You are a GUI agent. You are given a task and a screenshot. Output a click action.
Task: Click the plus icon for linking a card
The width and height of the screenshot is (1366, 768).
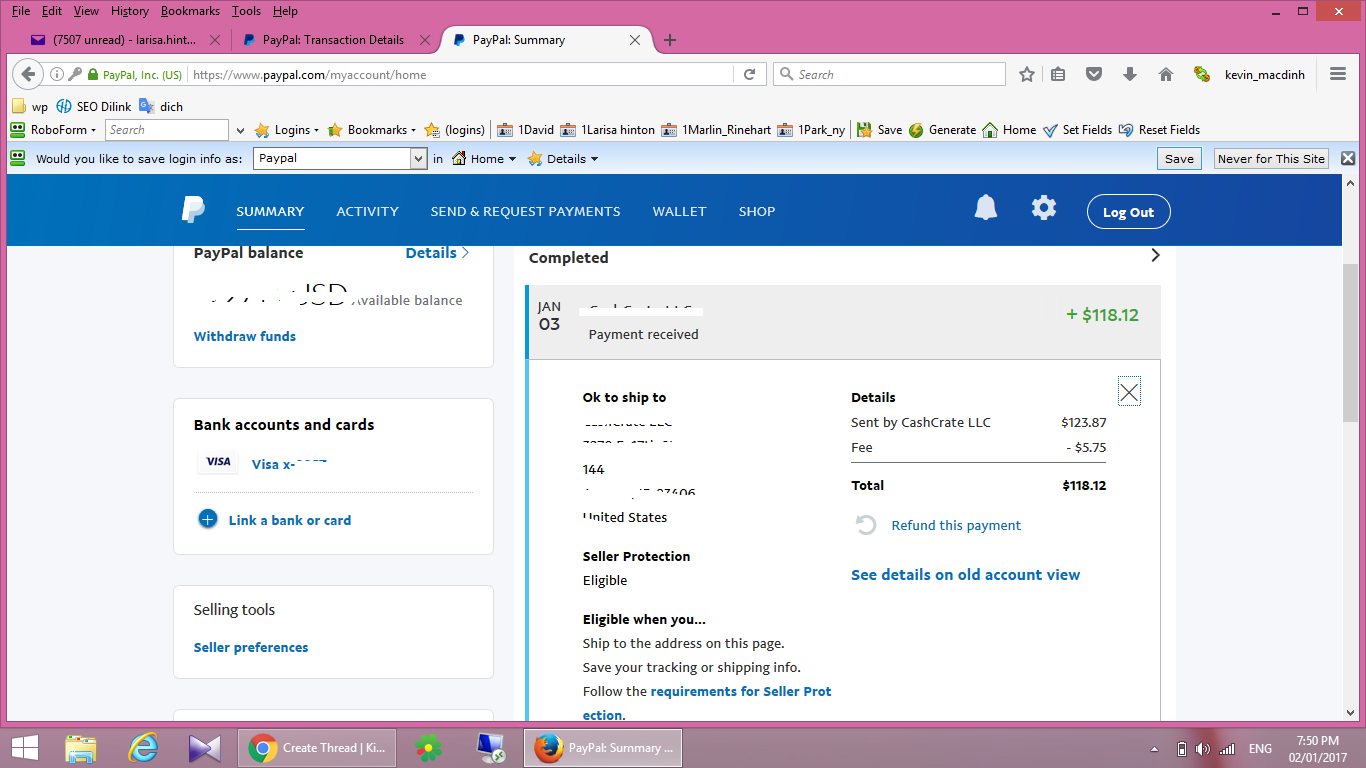click(208, 519)
